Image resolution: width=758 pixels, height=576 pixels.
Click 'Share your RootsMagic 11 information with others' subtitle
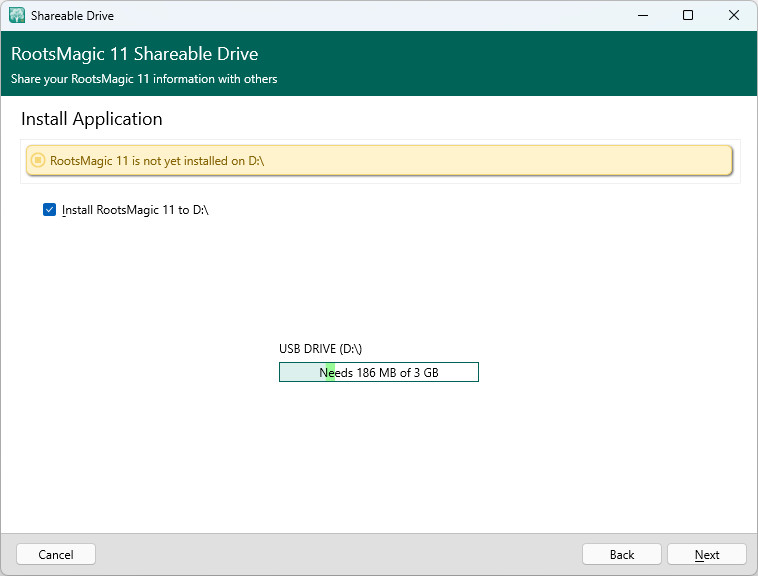tap(144, 79)
